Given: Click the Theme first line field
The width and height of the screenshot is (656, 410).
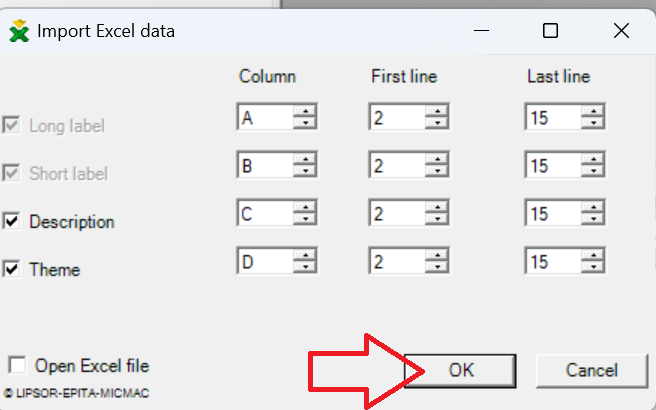Looking at the screenshot, I should (x=397, y=261).
